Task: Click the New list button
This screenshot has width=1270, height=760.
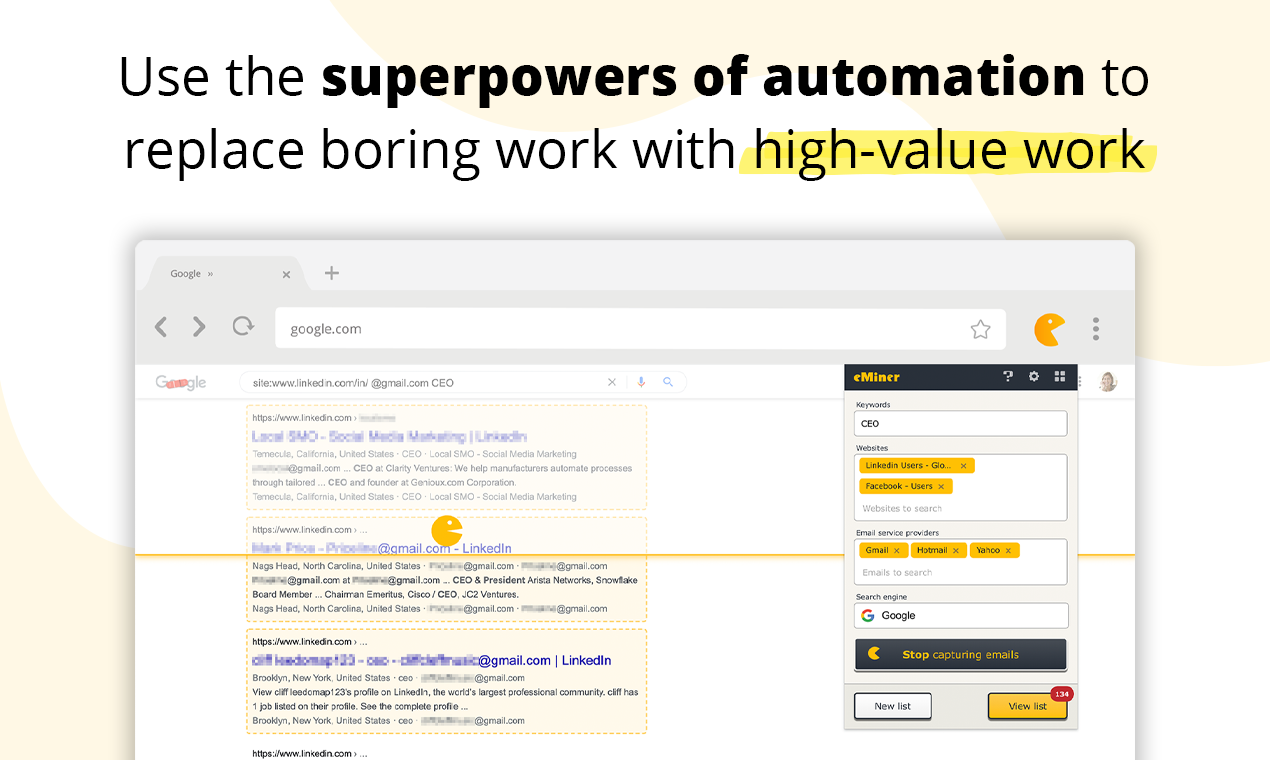Action: [x=892, y=706]
